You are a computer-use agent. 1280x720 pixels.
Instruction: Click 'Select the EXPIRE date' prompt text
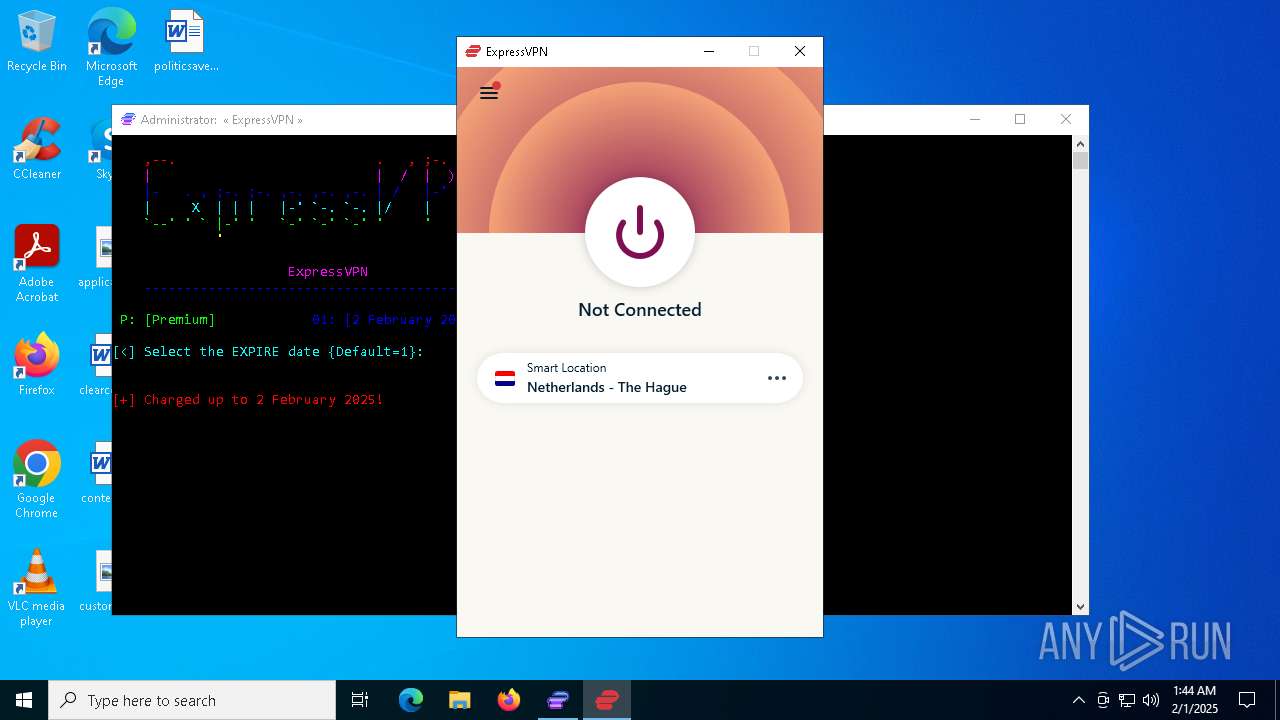coord(284,351)
